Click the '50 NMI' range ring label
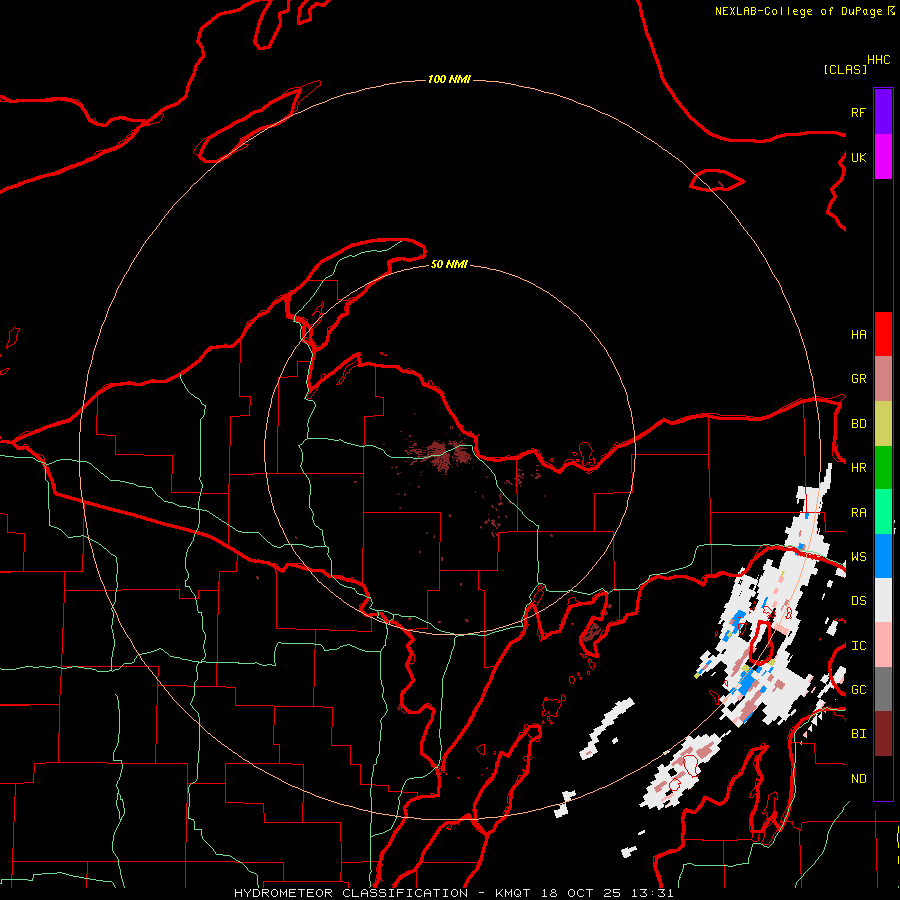 click(x=449, y=264)
